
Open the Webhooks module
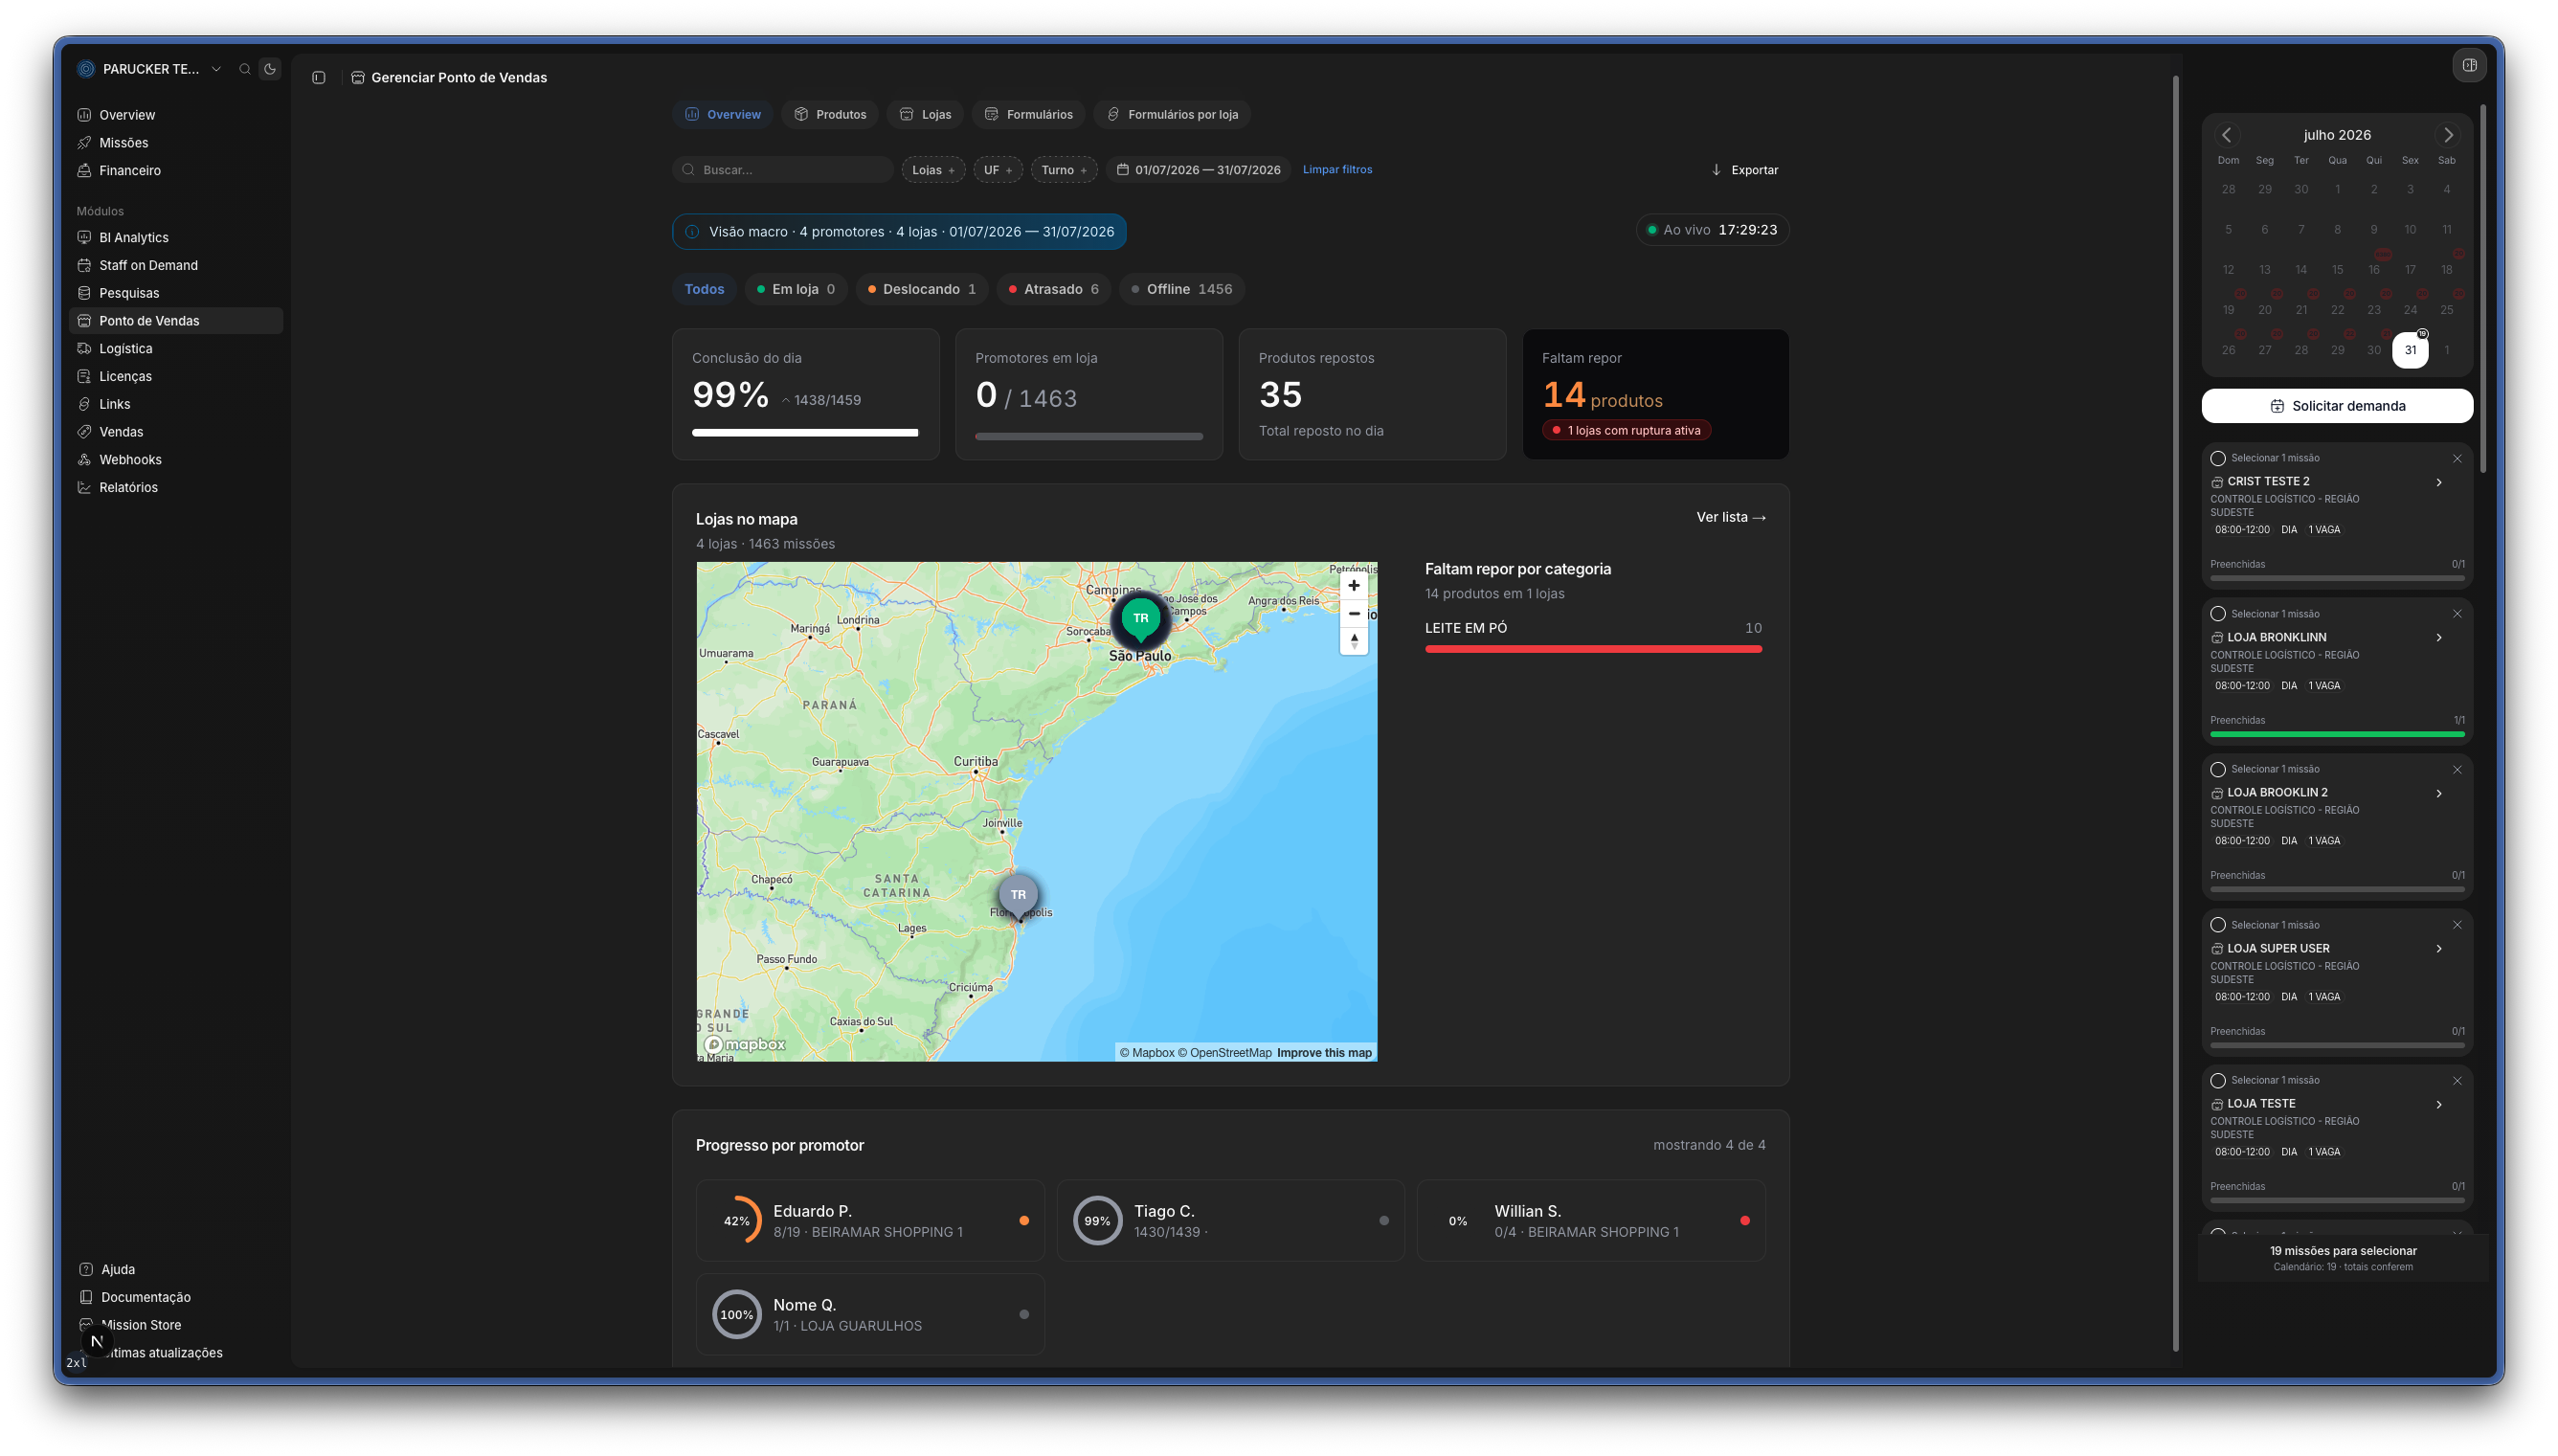[176, 460]
